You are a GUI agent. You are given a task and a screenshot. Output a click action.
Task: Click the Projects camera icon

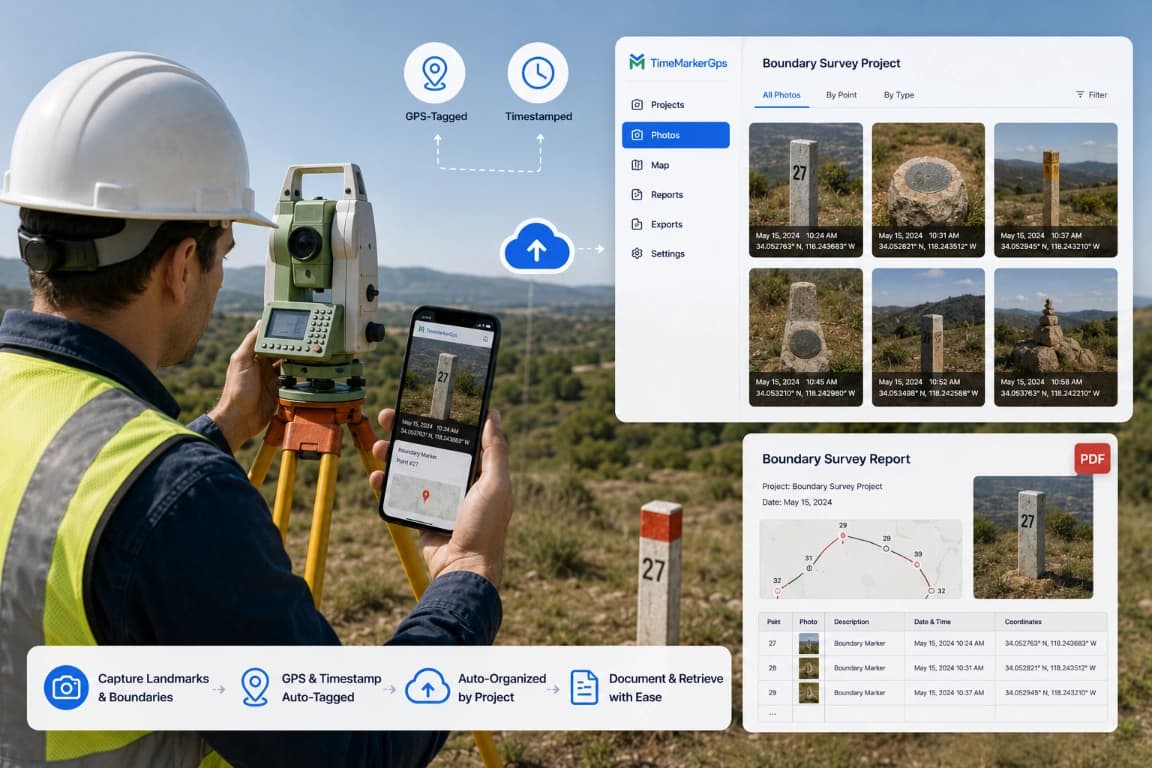(x=637, y=105)
